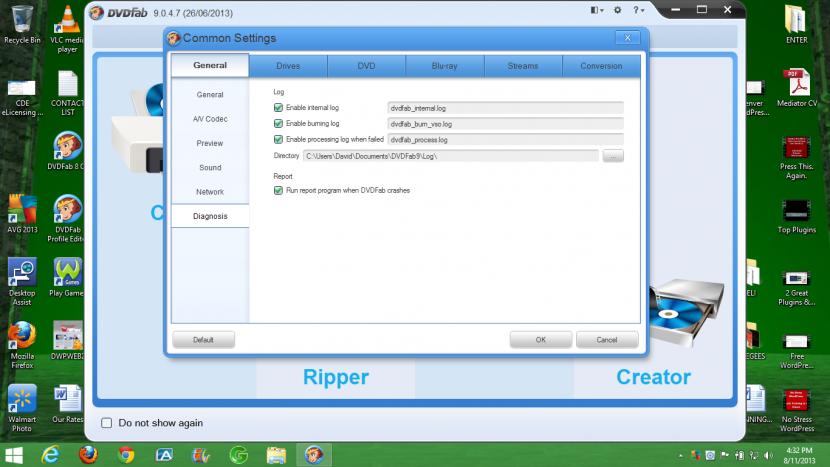
Task: Confirm settings with the OK button
Action: [540, 340]
